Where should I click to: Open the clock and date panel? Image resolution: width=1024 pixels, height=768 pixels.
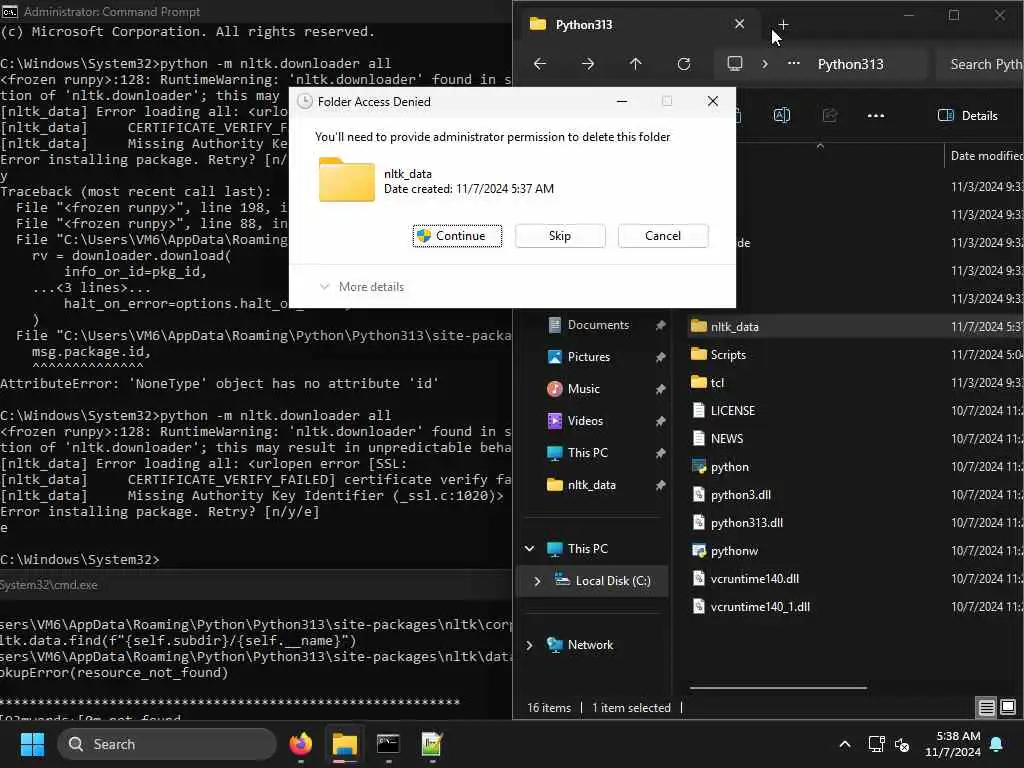[x=952, y=744]
